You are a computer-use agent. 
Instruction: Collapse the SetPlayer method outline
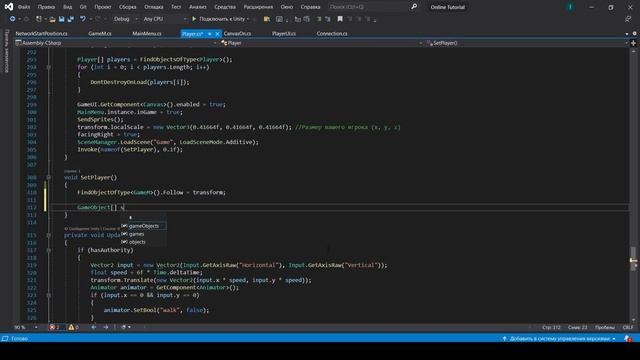[49, 178]
